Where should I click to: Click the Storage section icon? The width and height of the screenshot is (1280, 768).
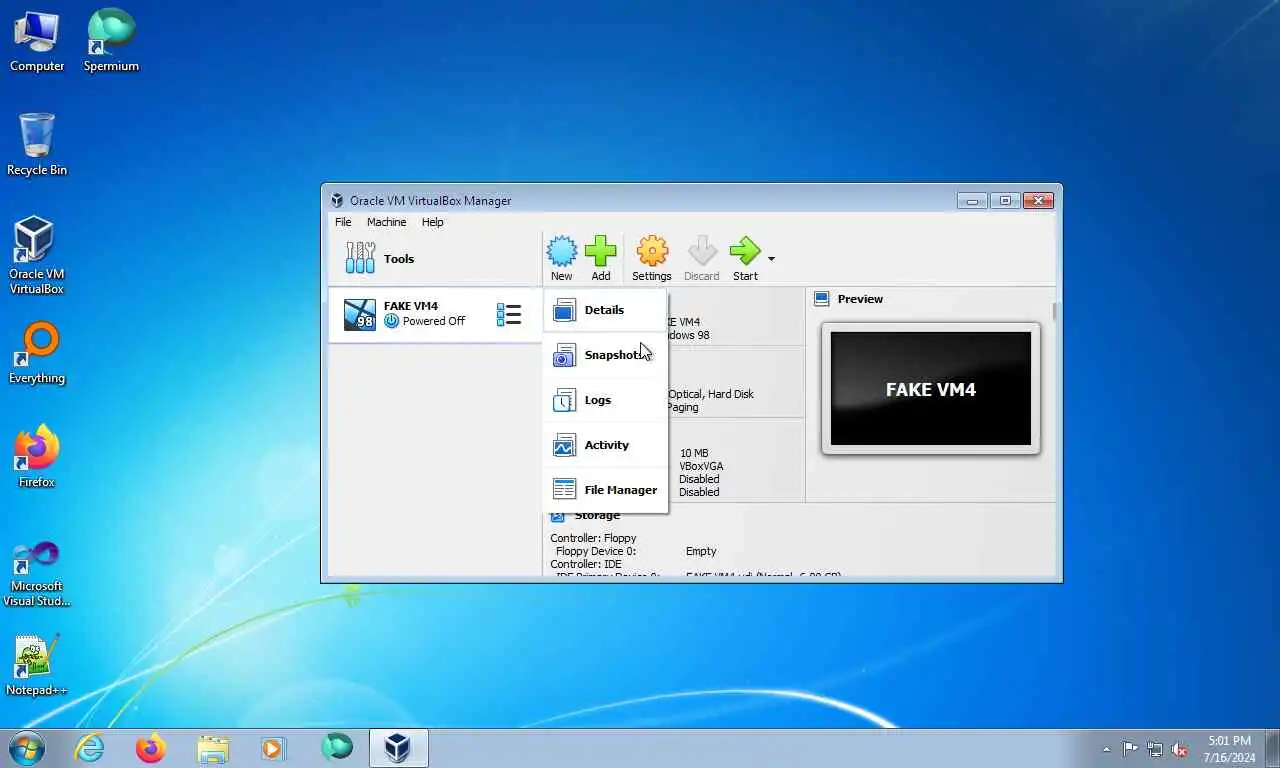[557, 516]
